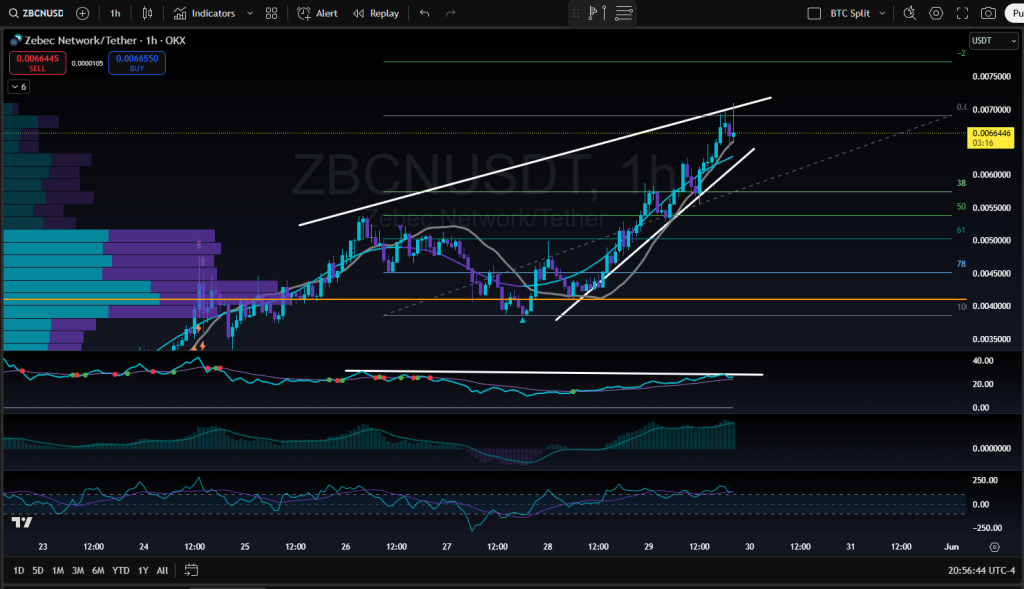Create a new Alert
Viewport: 1024px width, 589px height.
[317, 13]
